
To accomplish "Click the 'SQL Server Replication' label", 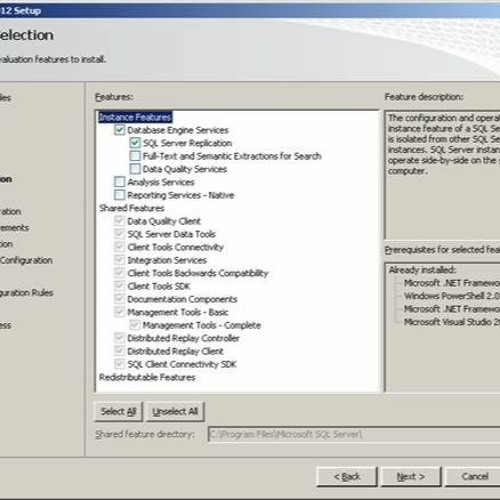I will 187,143.
